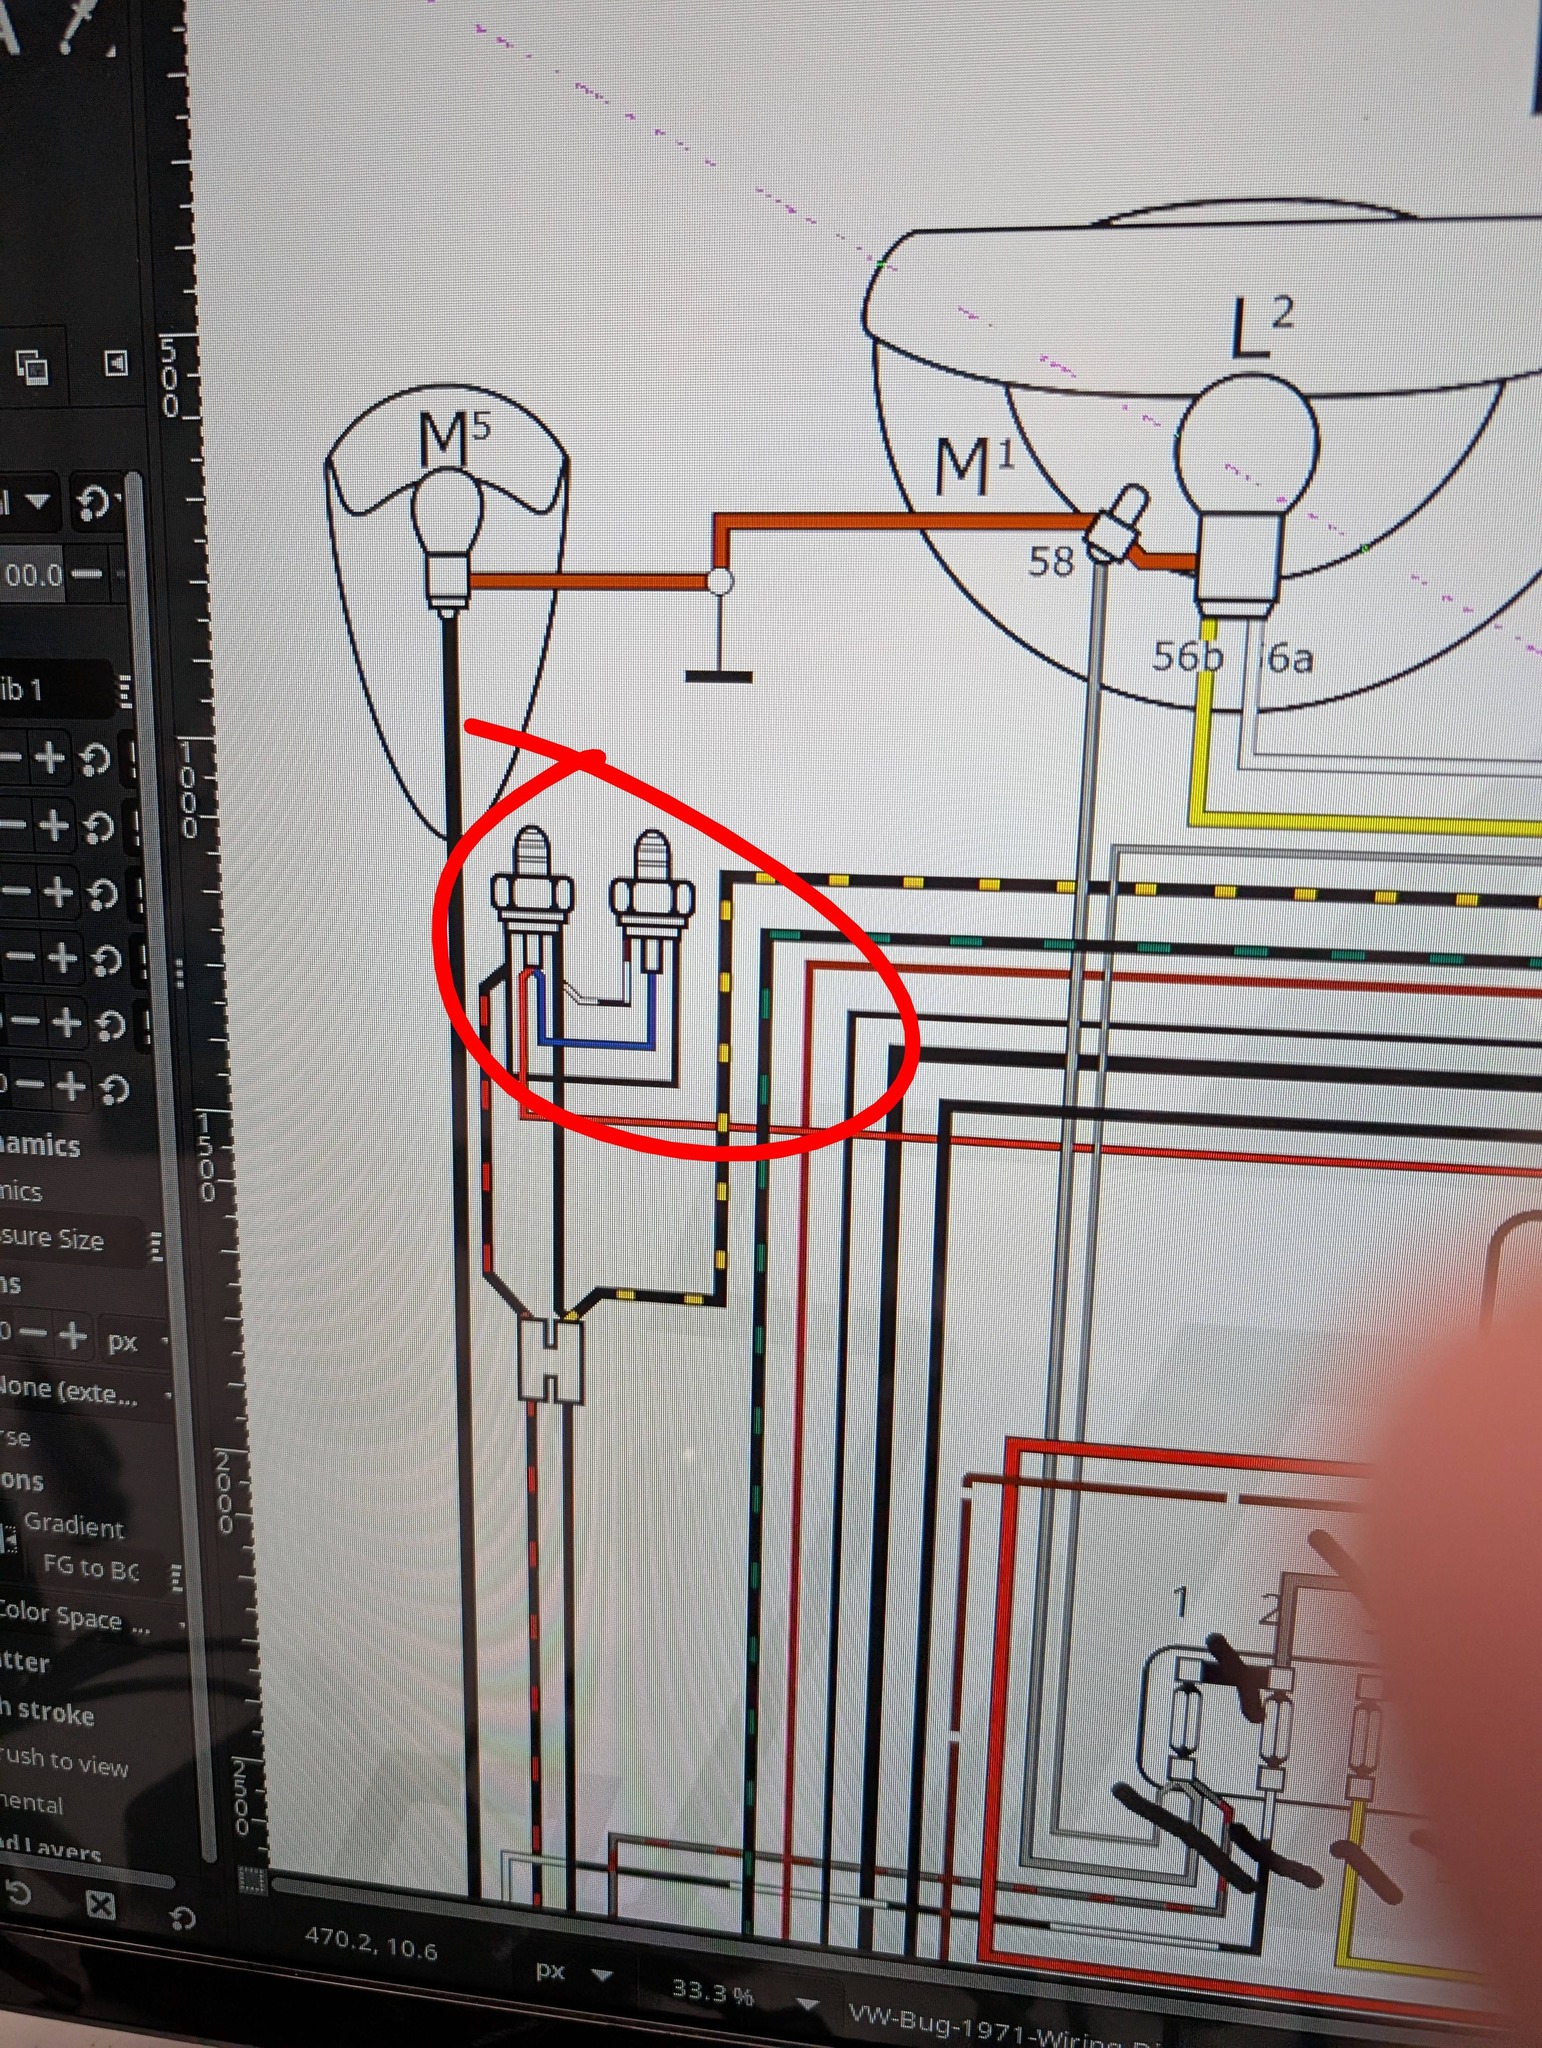Decrease Opacity with the minus button
The width and height of the screenshot is (1542, 2048).
88,573
